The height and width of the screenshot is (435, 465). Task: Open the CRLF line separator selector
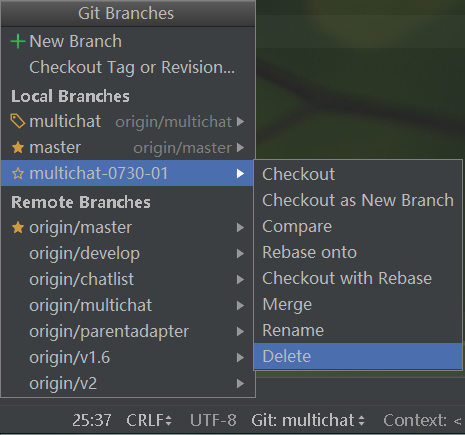pos(149,420)
